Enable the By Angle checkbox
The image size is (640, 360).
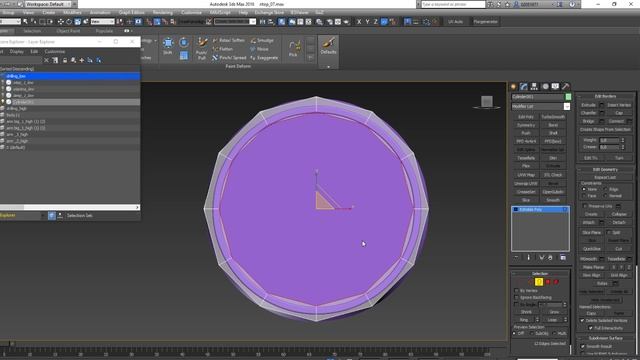click(x=516, y=304)
